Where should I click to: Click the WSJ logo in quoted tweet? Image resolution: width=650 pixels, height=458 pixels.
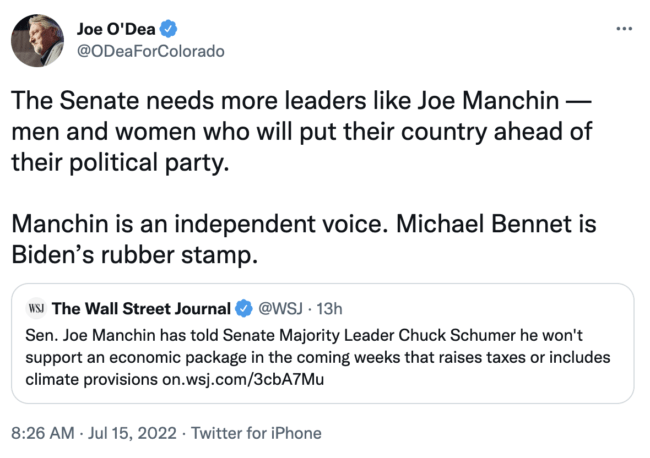click(x=36, y=309)
